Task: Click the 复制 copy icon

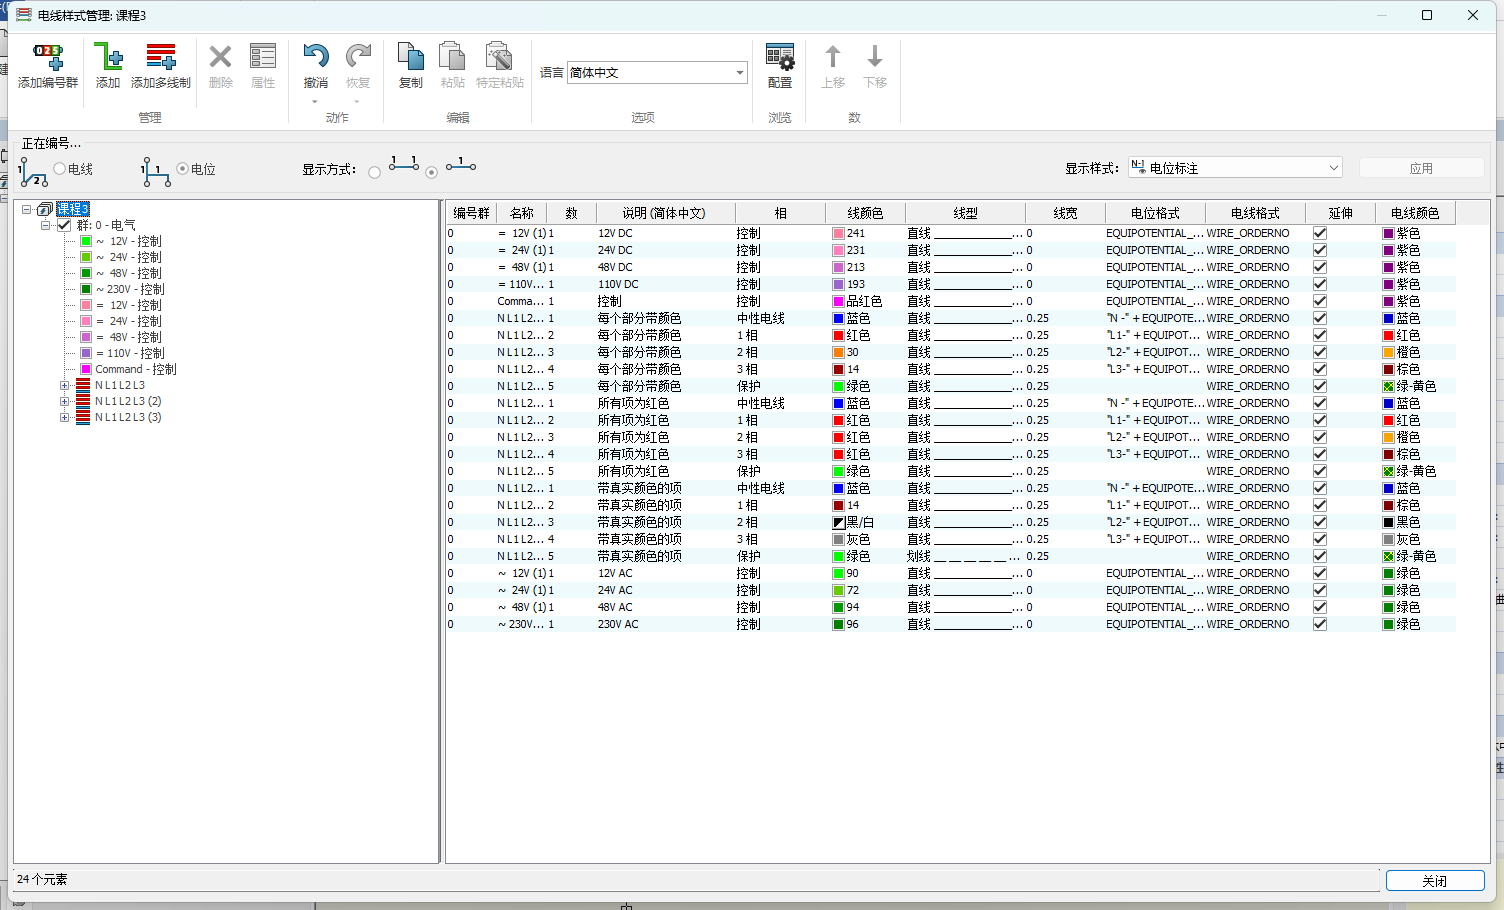Action: [410, 58]
